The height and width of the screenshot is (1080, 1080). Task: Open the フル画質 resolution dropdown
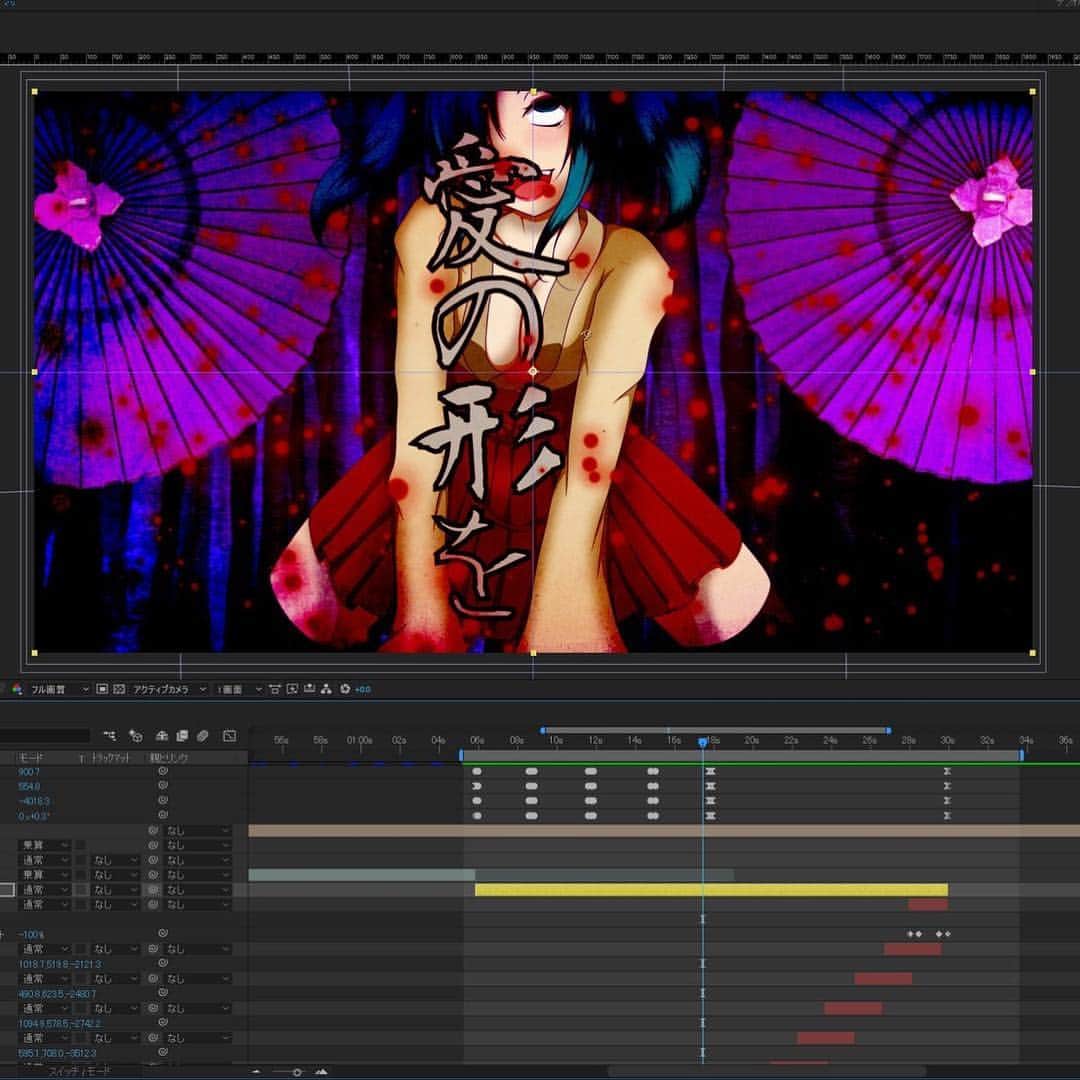[59, 689]
